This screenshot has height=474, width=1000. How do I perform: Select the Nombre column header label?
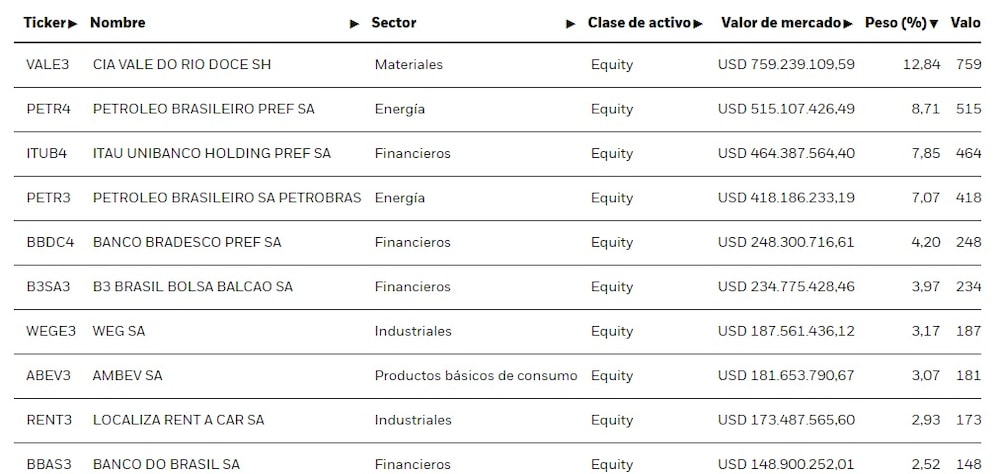[x=117, y=22]
